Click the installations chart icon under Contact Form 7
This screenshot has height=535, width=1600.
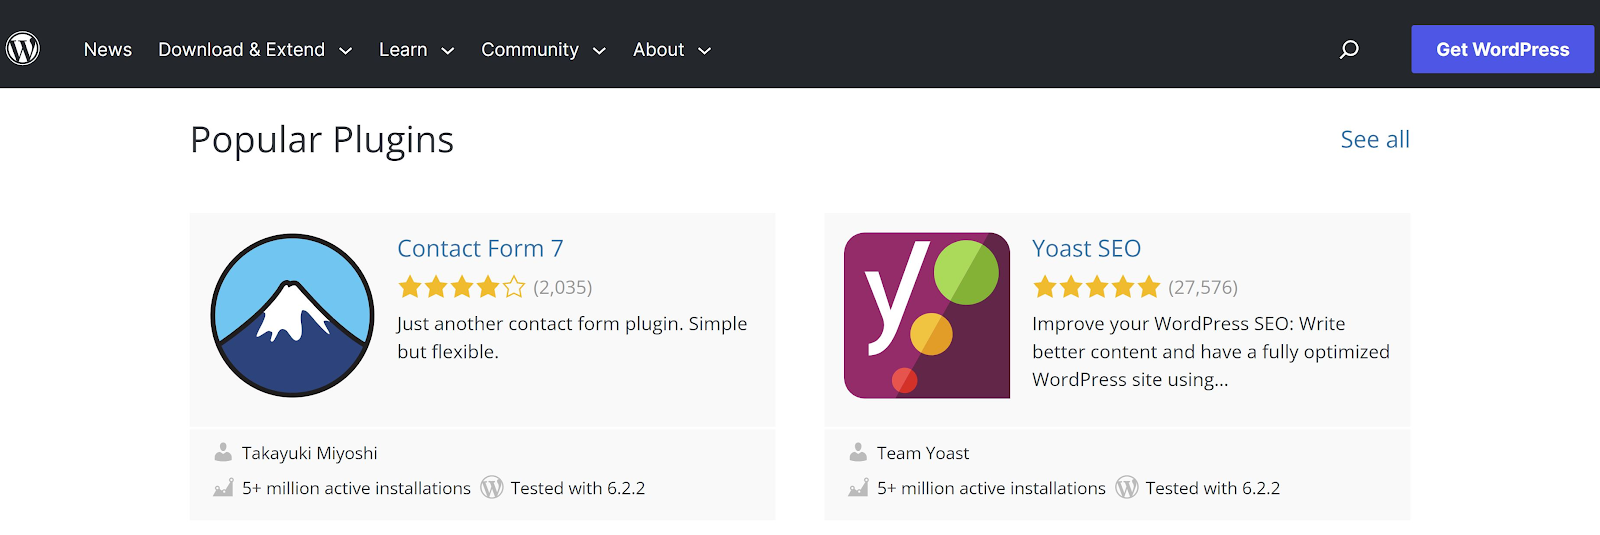[223, 488]
